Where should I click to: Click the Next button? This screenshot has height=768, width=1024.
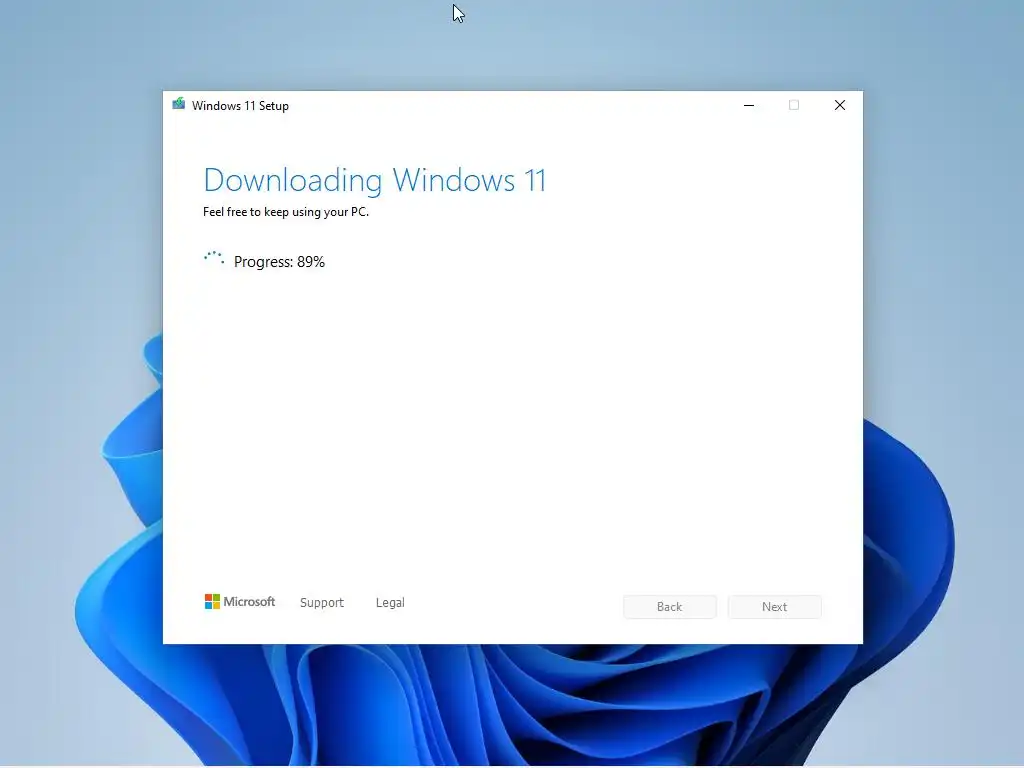775,607
